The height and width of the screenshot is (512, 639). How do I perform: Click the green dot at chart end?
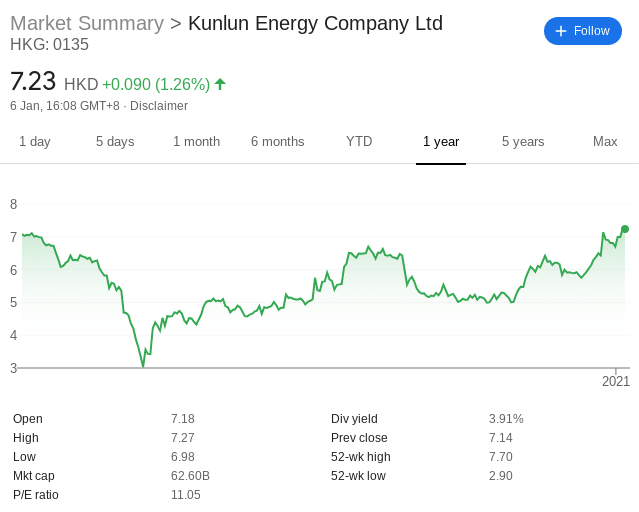(x=625, y=229)
